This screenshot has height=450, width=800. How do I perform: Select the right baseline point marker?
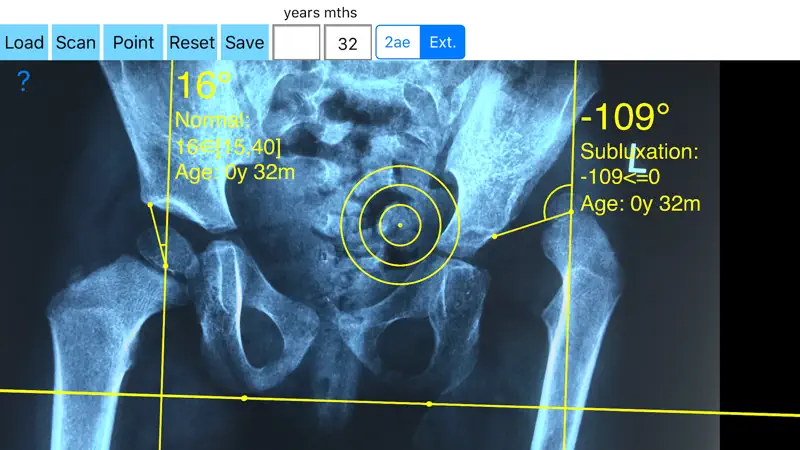coord(429,404)
